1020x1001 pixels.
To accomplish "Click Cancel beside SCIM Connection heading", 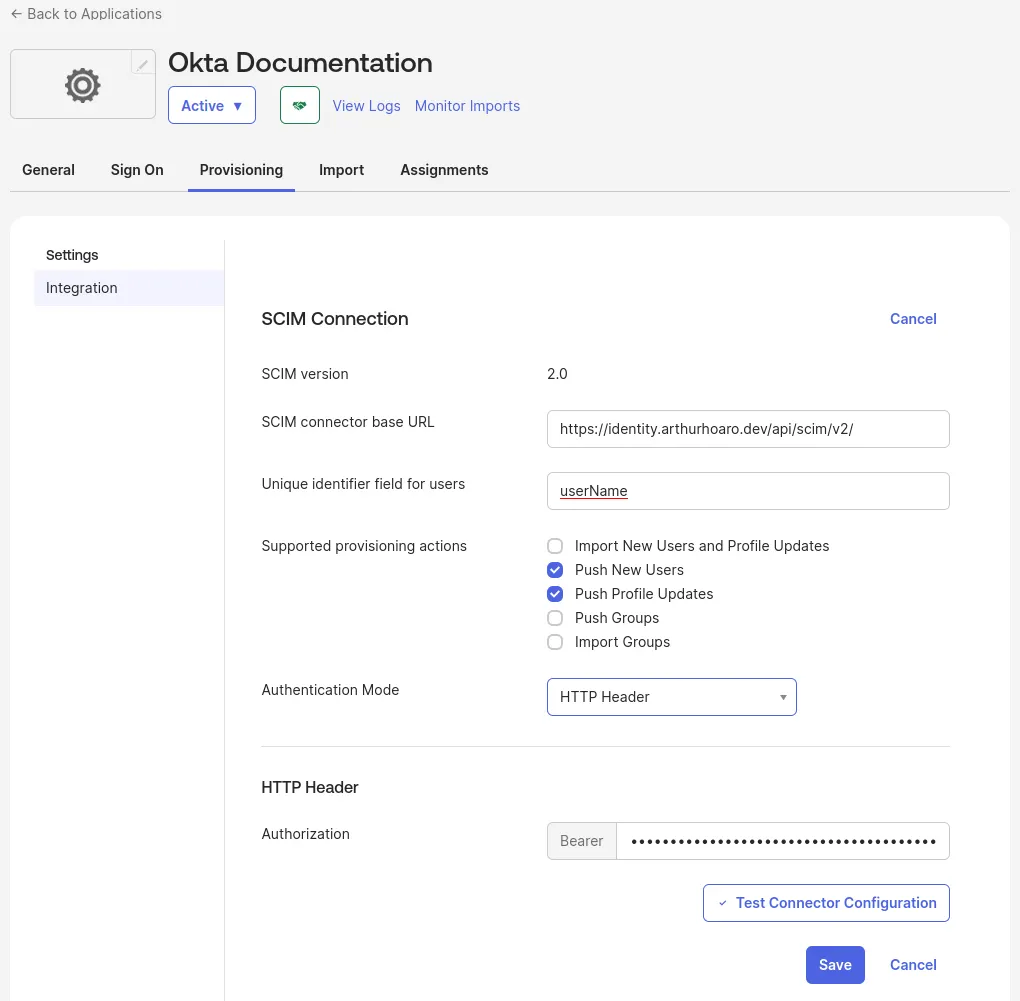I will tap(913, 319).
